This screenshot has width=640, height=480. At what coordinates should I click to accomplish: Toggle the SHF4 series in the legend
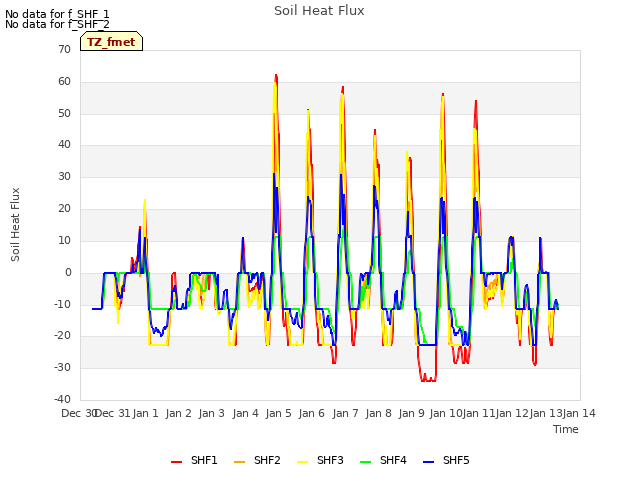coord(383,460)
